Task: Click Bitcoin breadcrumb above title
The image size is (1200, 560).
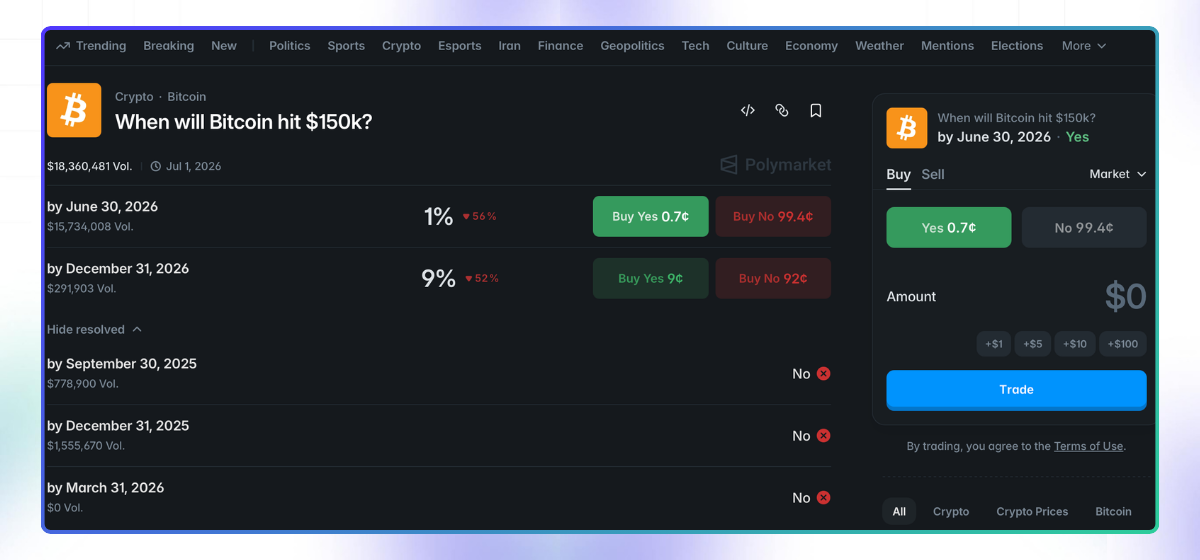Action: point(187,97)
